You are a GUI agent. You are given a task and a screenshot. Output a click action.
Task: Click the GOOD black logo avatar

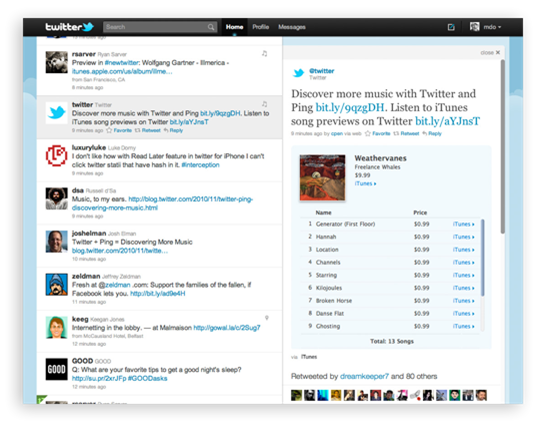(57, 369)
